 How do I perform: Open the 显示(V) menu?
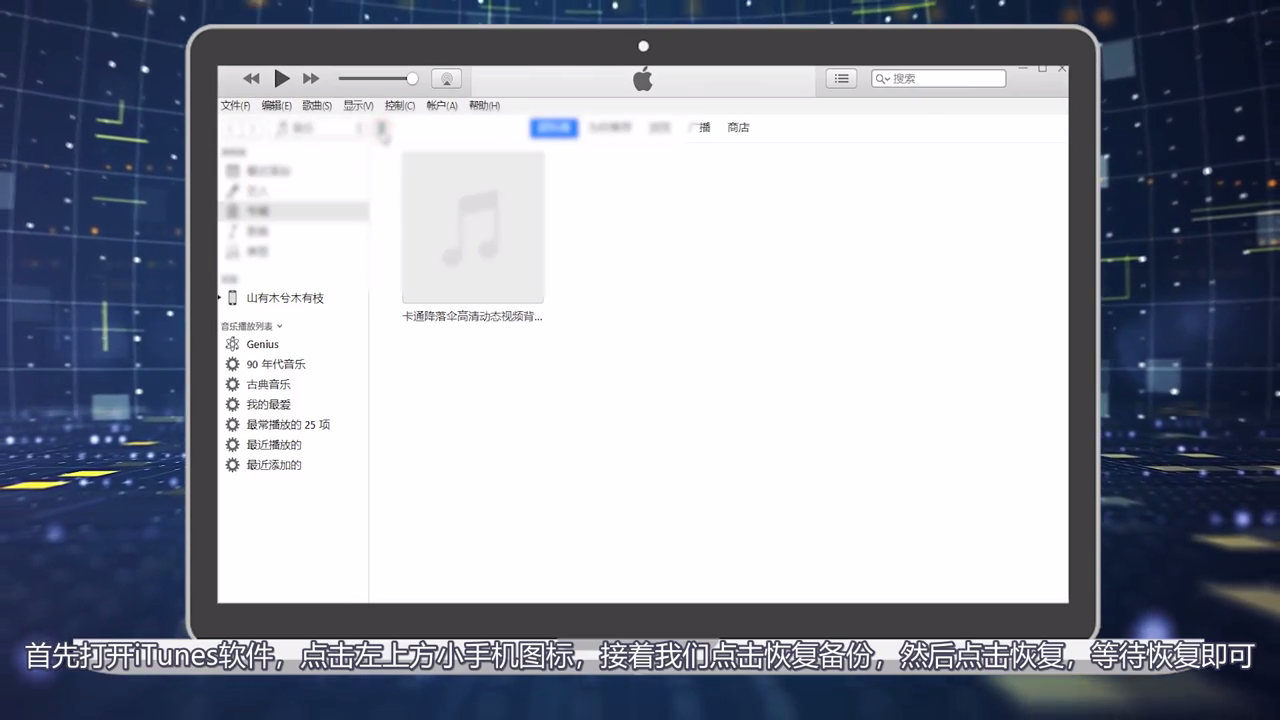[x=358, y=105]
